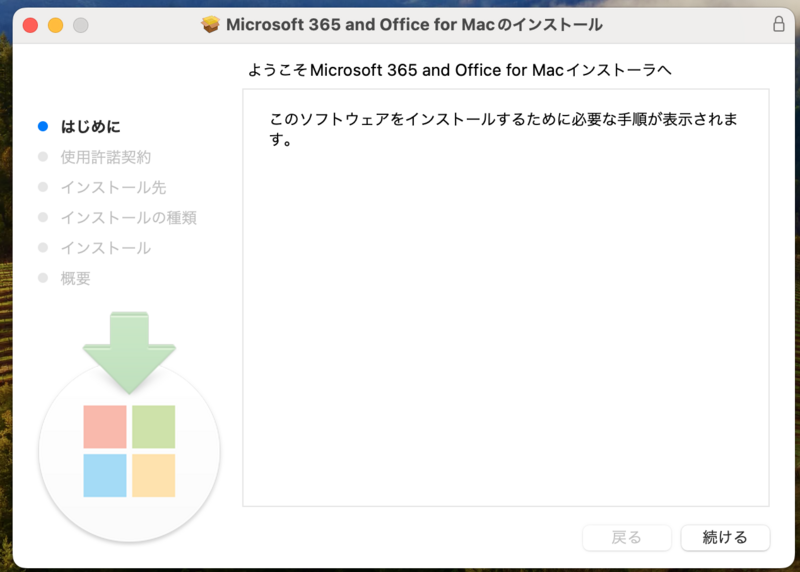Image resolution: width=800 pixels, height=572 pixels.
Task: Select the インストール先 step
Action: (113, 187)
